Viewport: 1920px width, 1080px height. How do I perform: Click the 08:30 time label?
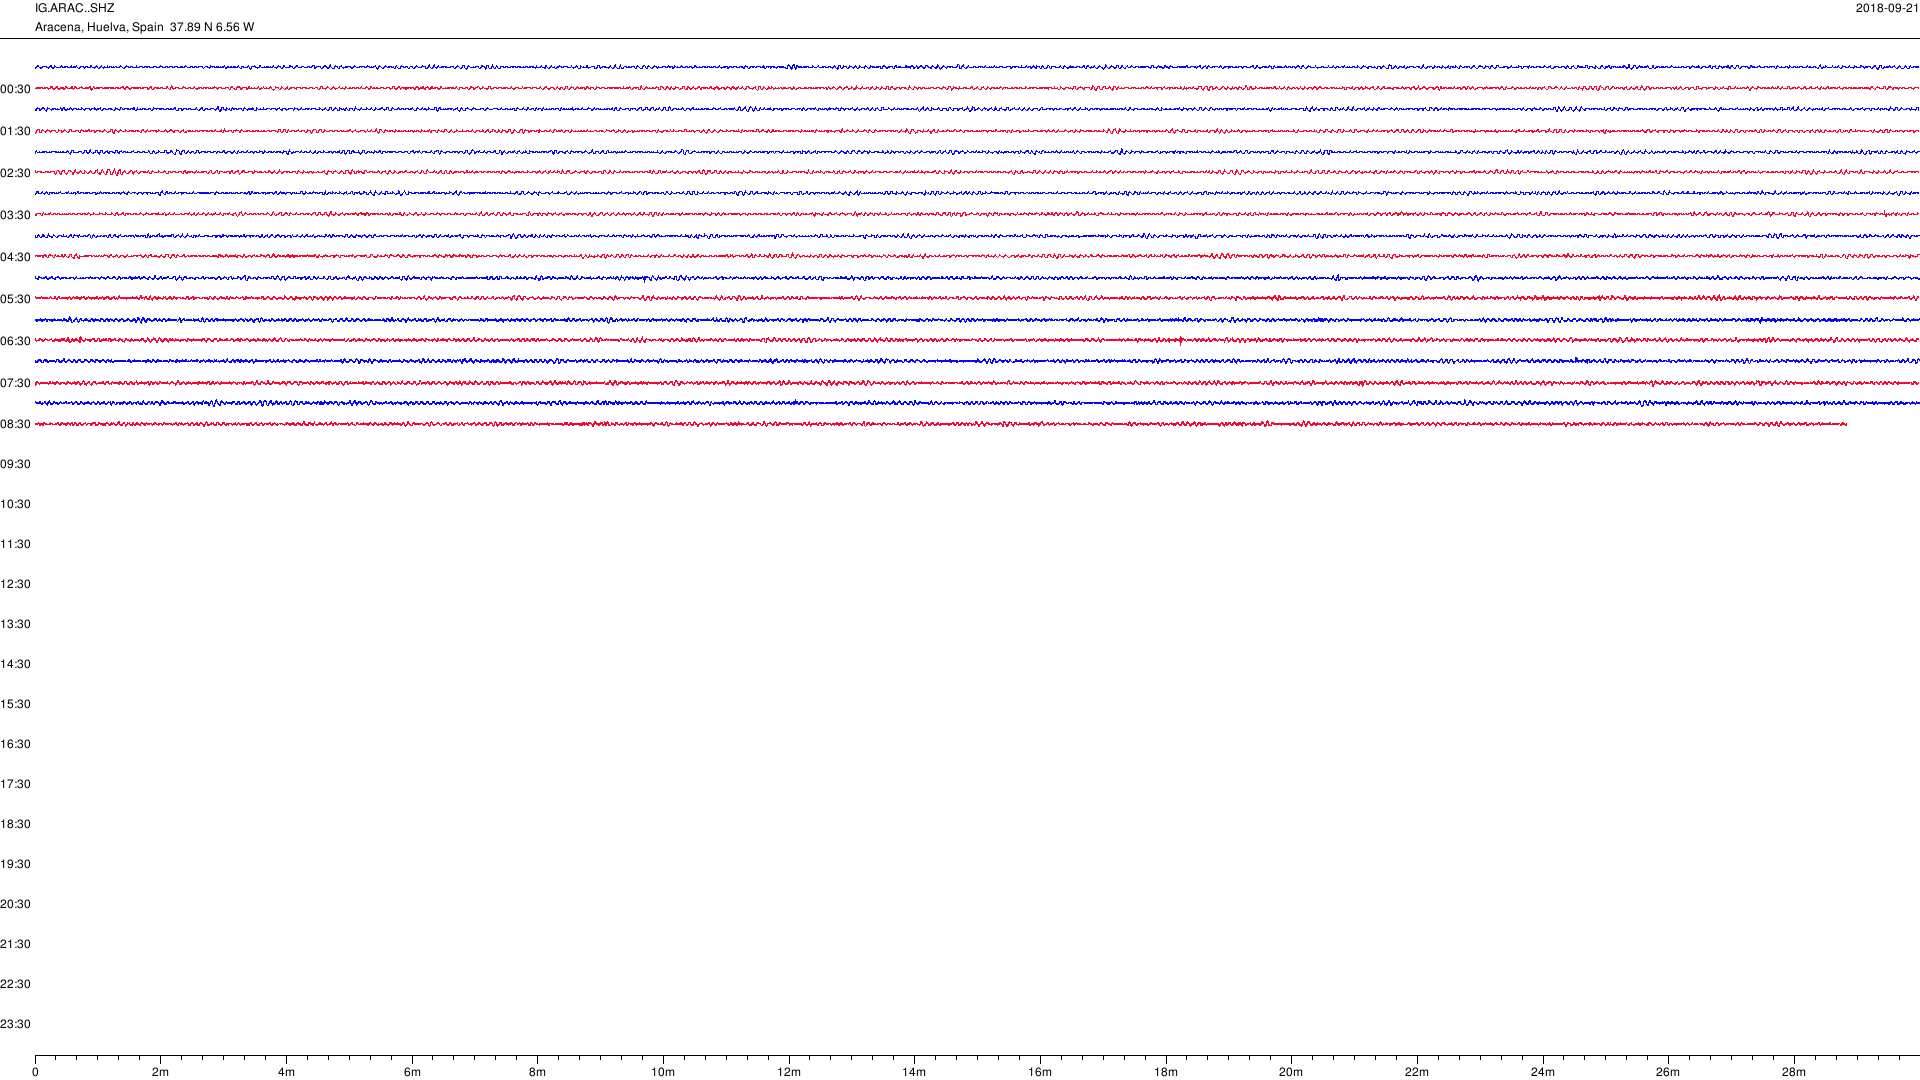pyautogui.click(x=15, y=424)
